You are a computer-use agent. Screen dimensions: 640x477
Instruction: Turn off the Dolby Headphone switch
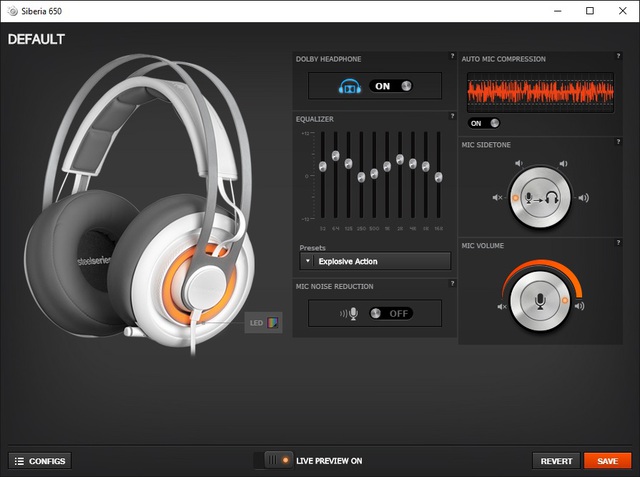(391, 86)
